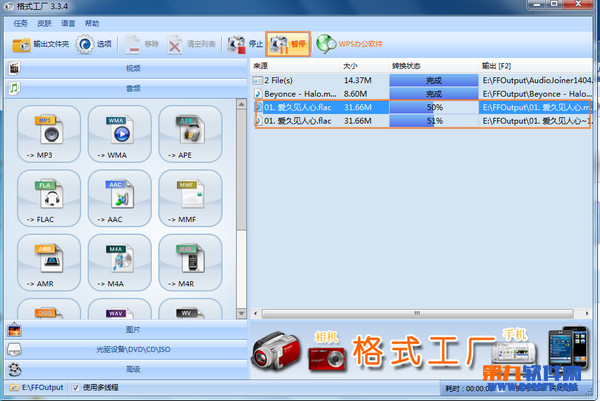Click the 光驱设备 disc drive icon
The width and height of the screenshot is (600, 401).
click(x=15, y=349)
